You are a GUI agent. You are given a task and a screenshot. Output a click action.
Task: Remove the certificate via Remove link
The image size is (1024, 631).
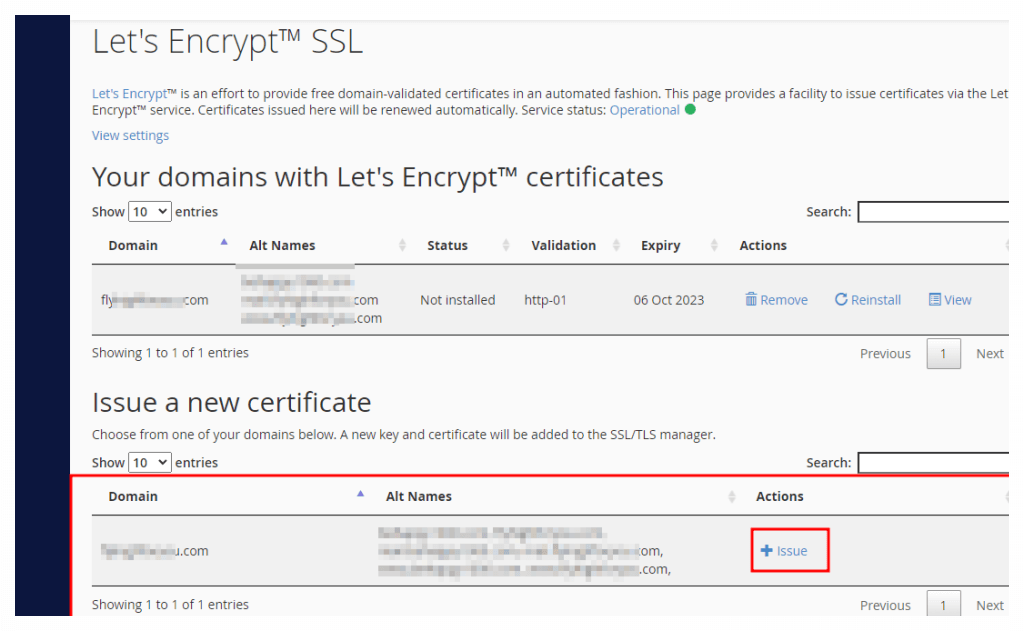coord(776,300)
